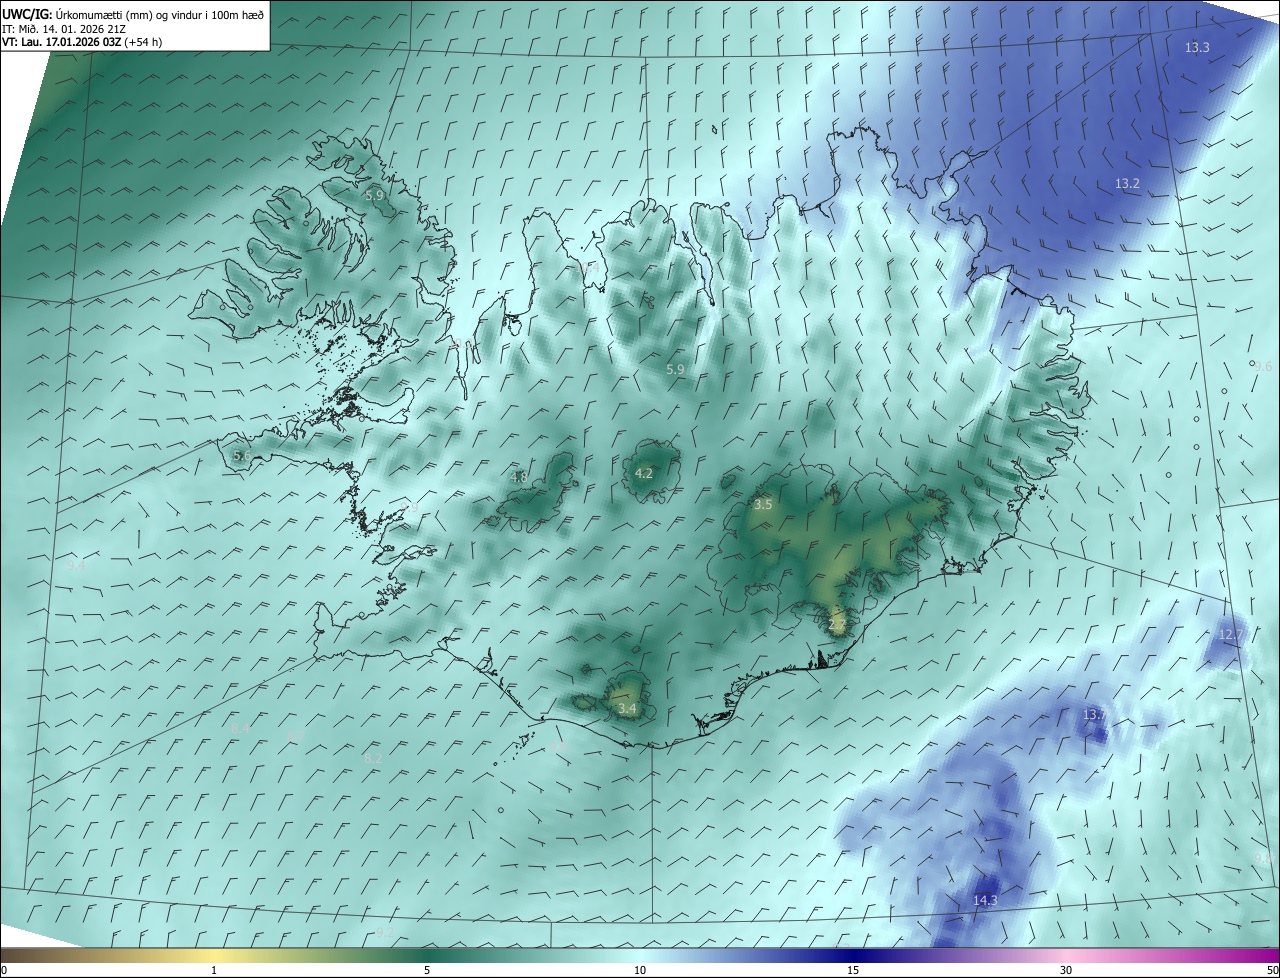Click the initial time line 'IT: Mið. 14. 01. 2026 21Z'
Viewport: 1280px width, 978px height.
tap(64, 28)
